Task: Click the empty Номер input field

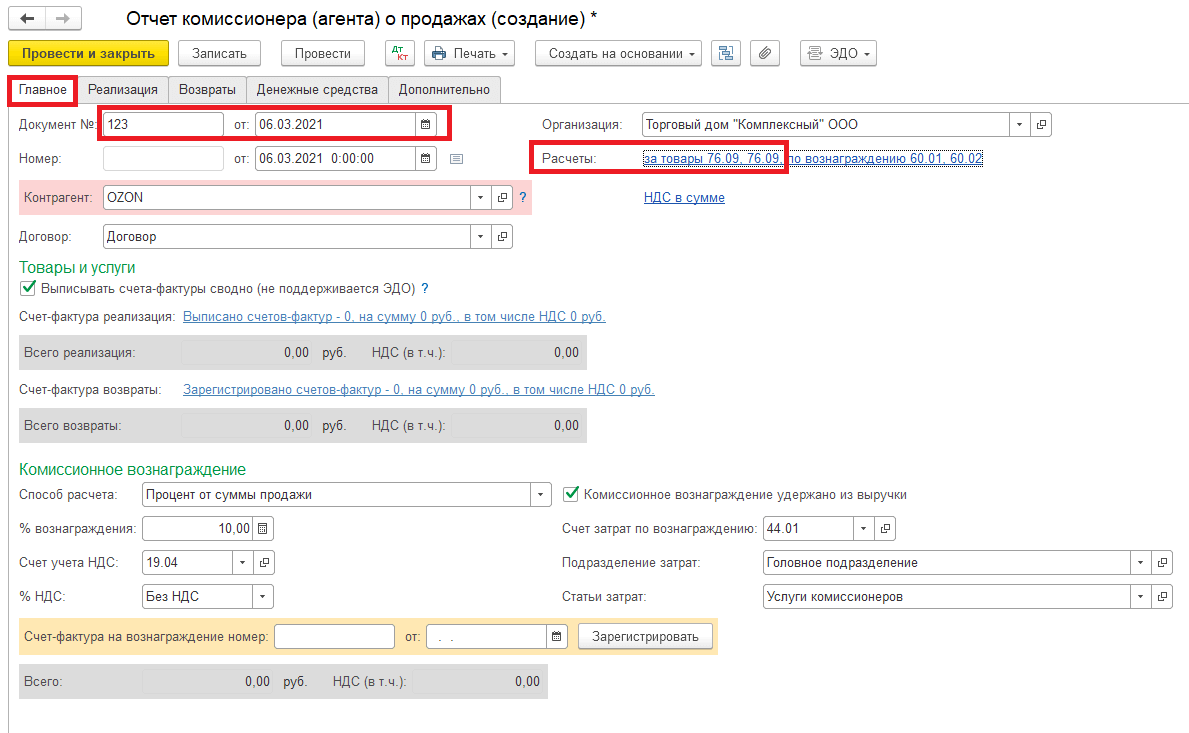Action: point(163,158)
